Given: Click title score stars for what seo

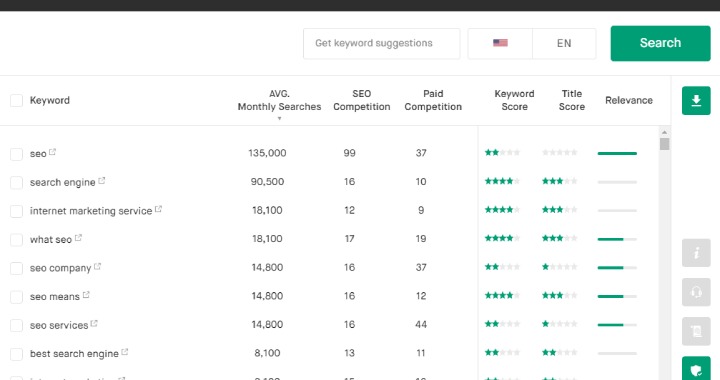Looking at the screenshot, I should [x=559, y=238].
